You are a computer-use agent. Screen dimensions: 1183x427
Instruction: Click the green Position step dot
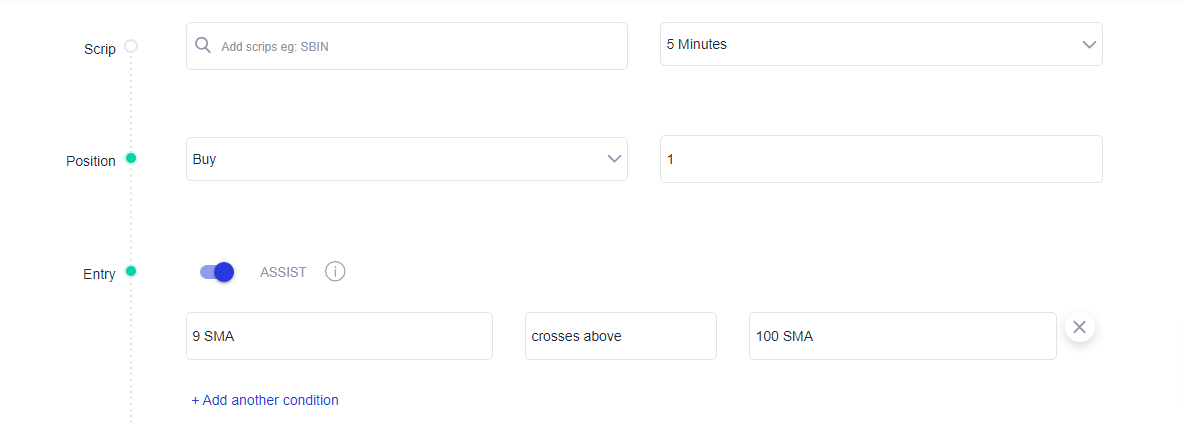(131, 158)
